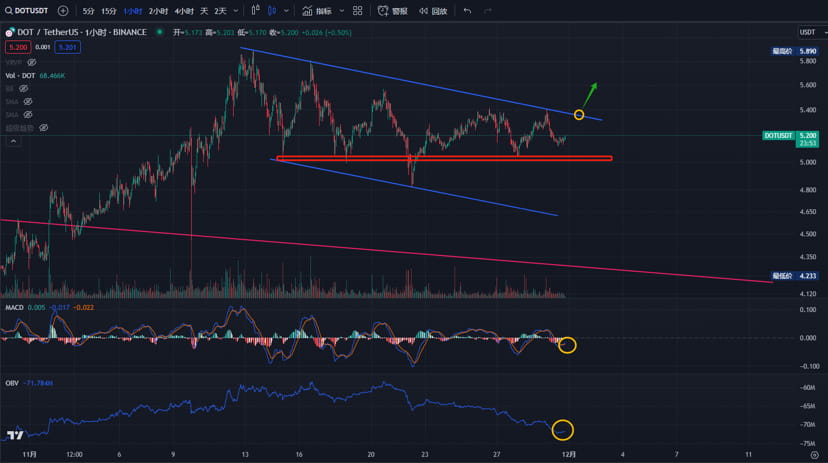
Task: Click the OBV indicator label
Action: (12, 383)
